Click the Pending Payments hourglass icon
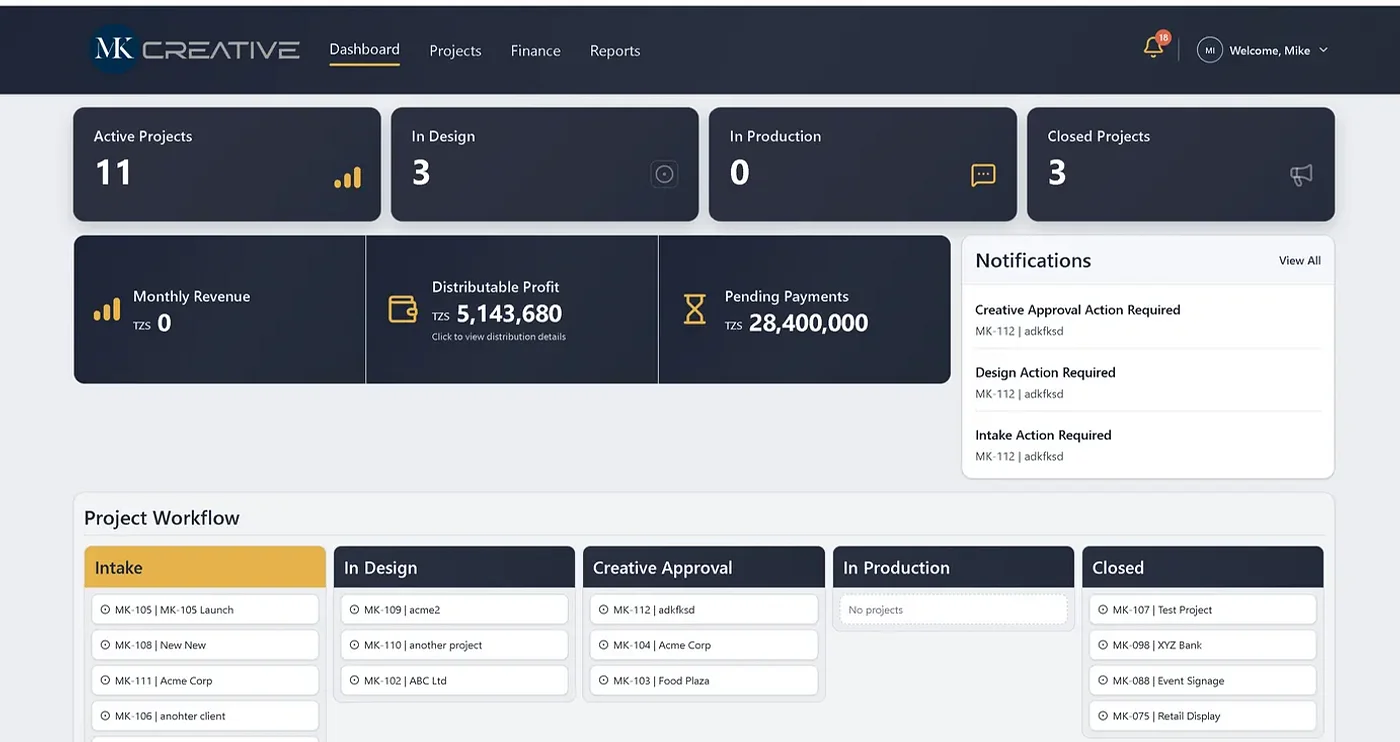The height and width of the screenshot is (742, 1400). pos(695,309)
